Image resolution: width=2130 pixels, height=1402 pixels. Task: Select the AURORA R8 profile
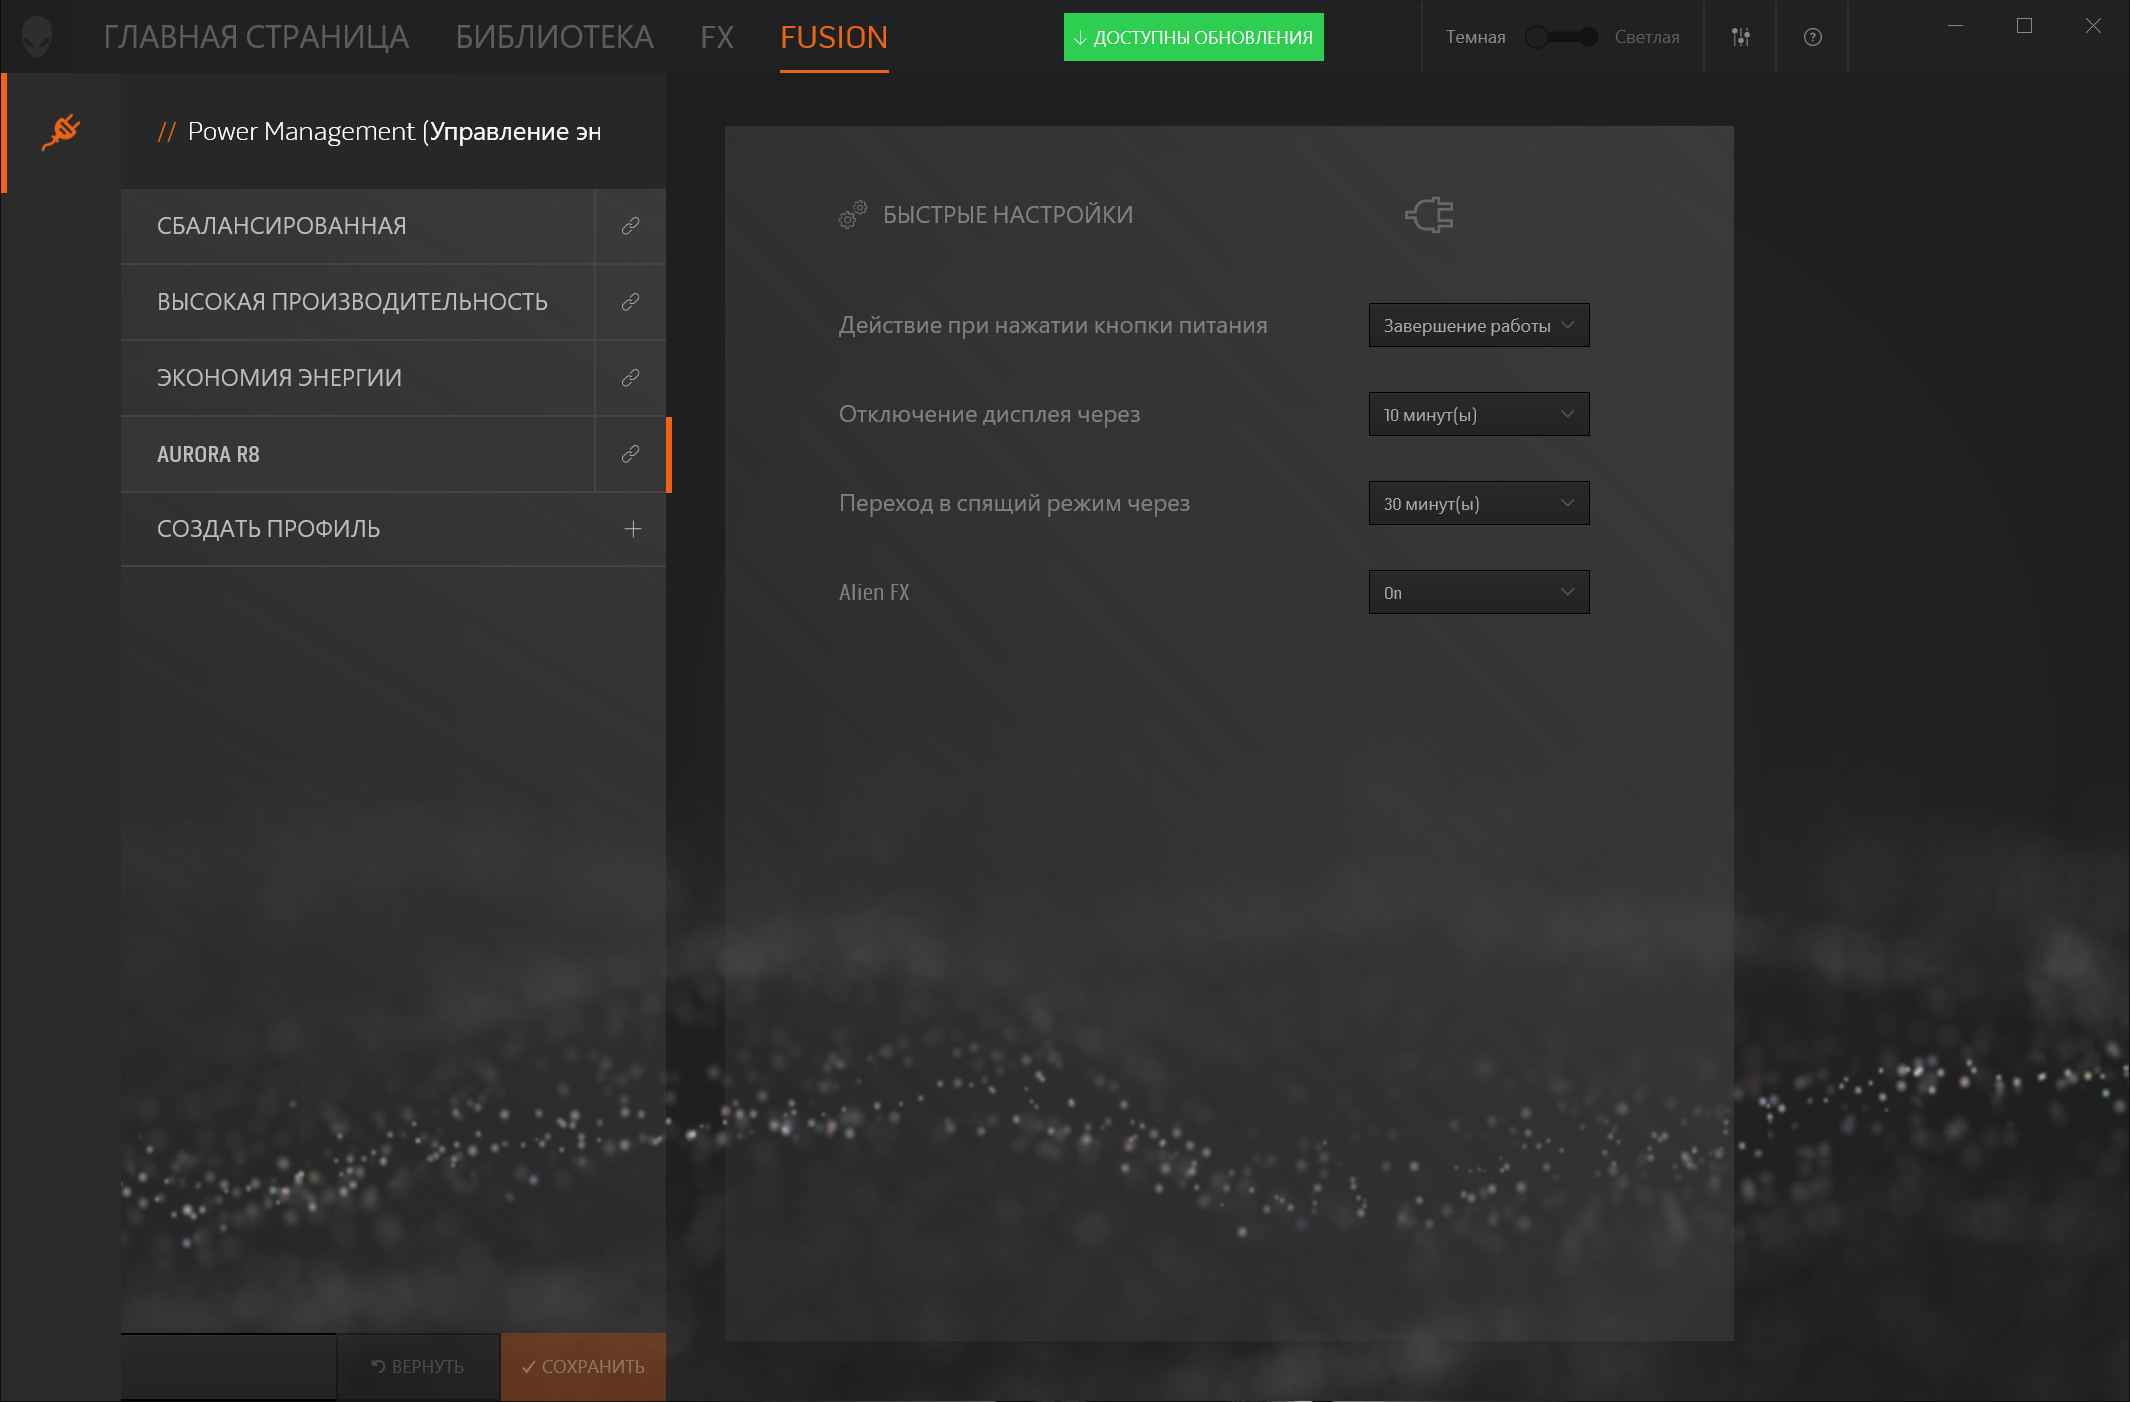tap(358, 454)
